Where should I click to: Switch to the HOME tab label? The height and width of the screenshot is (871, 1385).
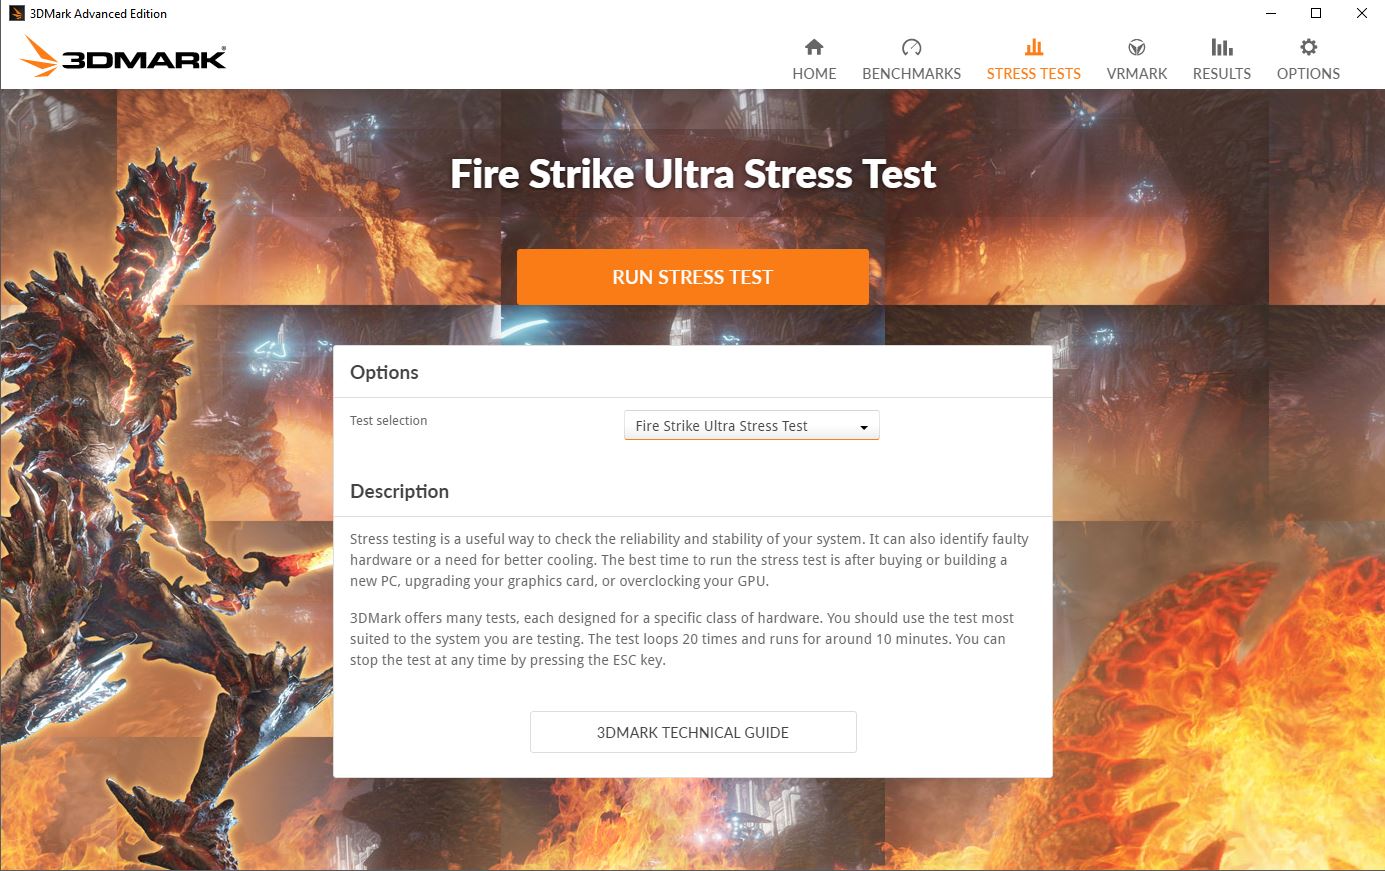click(x=814, y=74)
